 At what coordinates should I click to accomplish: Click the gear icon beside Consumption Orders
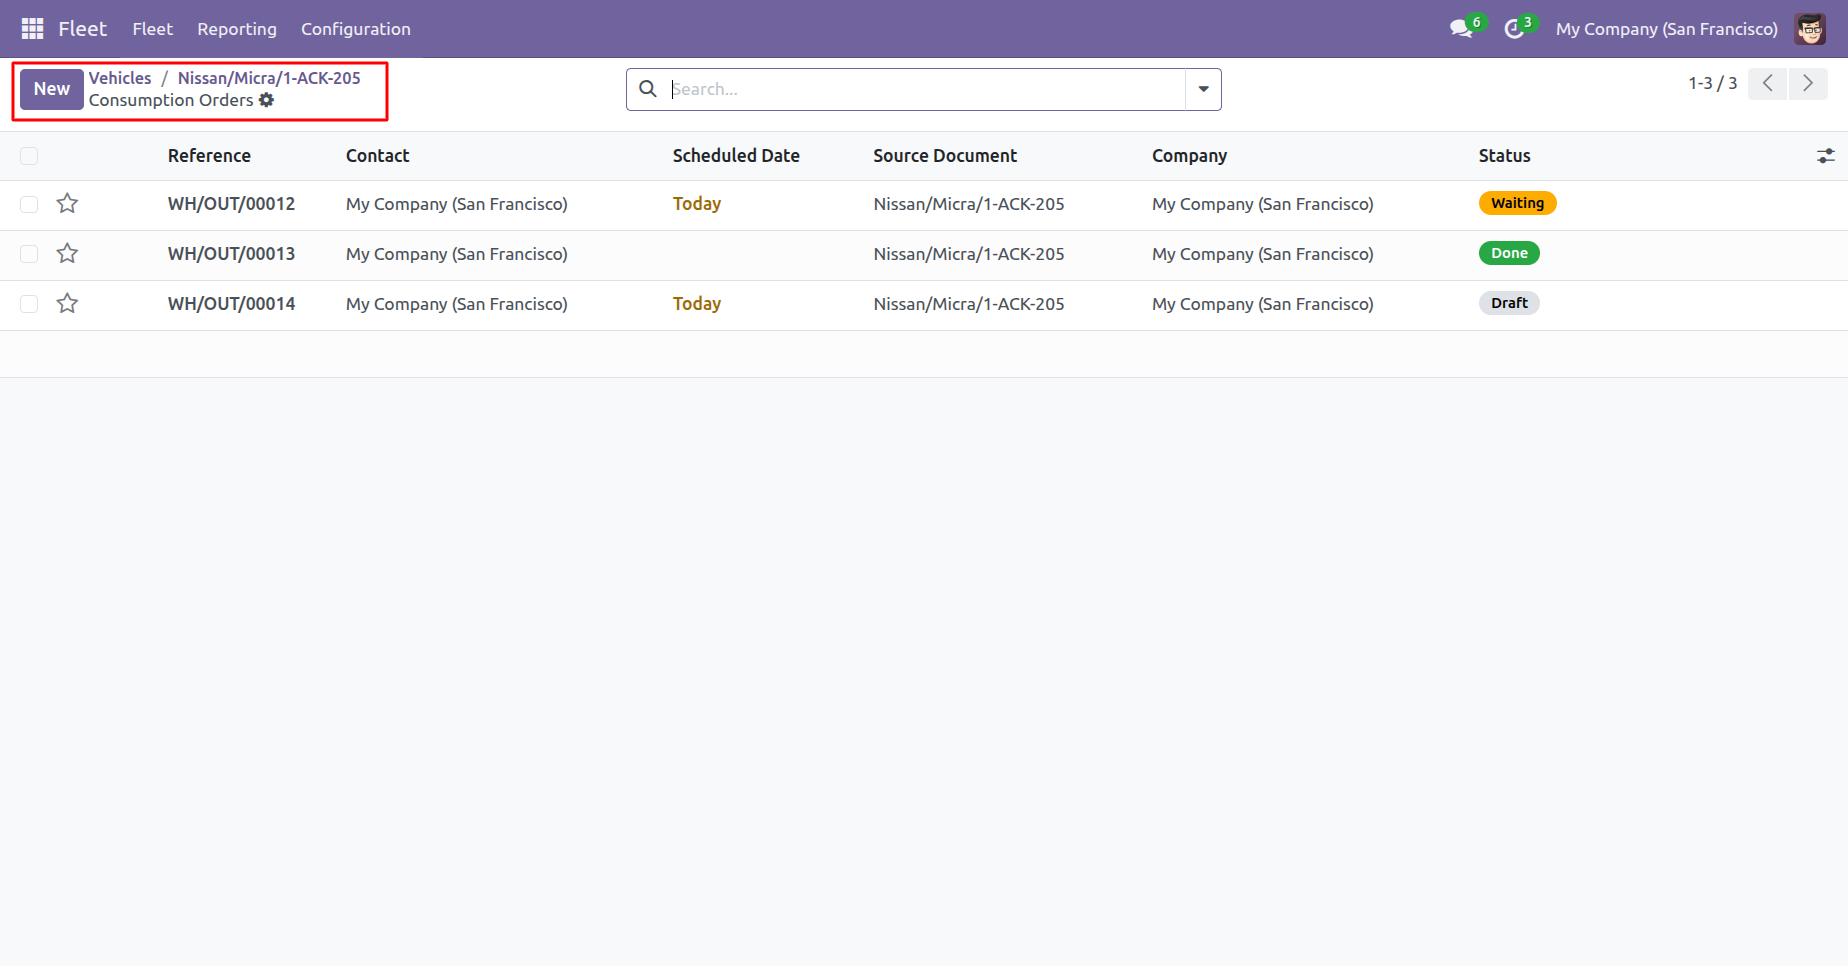coord(266,100)
